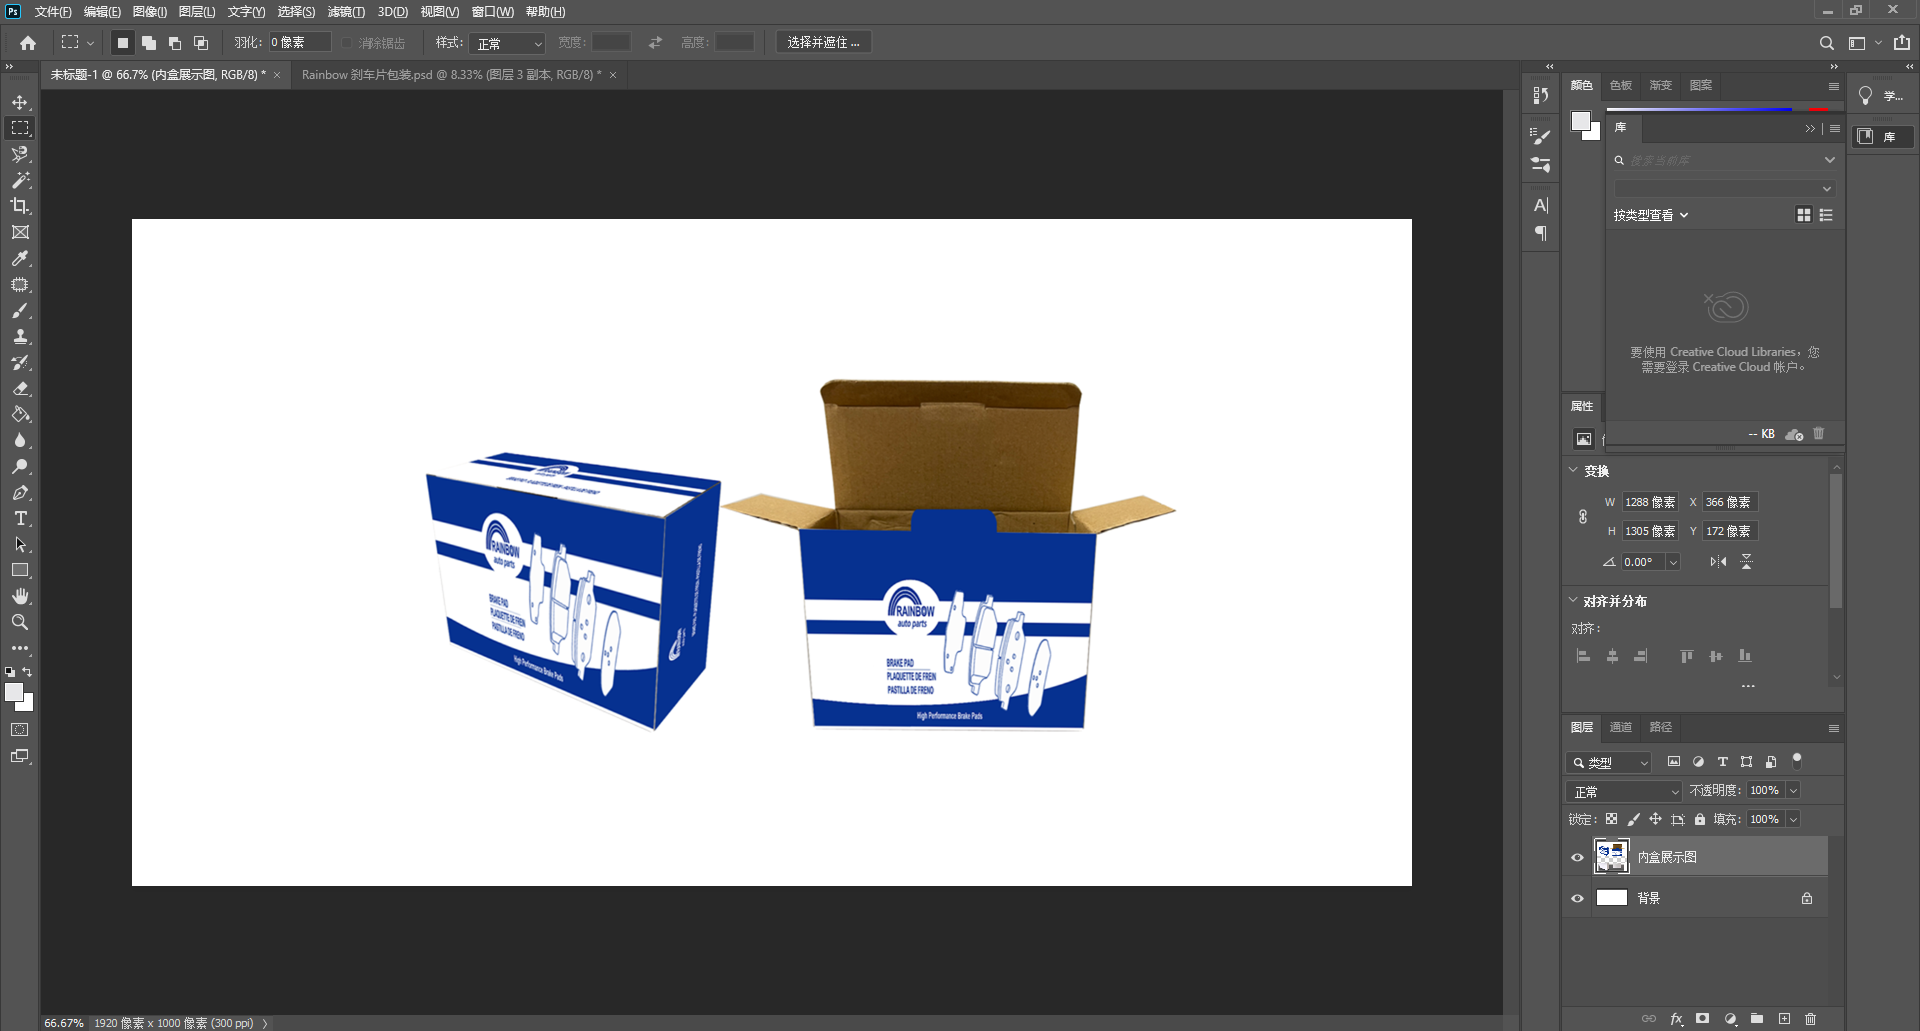Image resolution: width=1920 pixels, height=1031 pixels.
Task: Select the Rectangle shape tool
Action: [20, 570]
